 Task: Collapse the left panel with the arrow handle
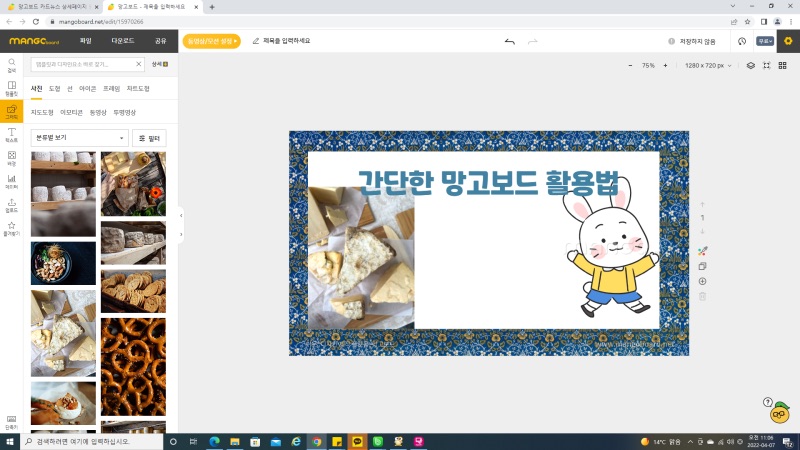(181, 215)
